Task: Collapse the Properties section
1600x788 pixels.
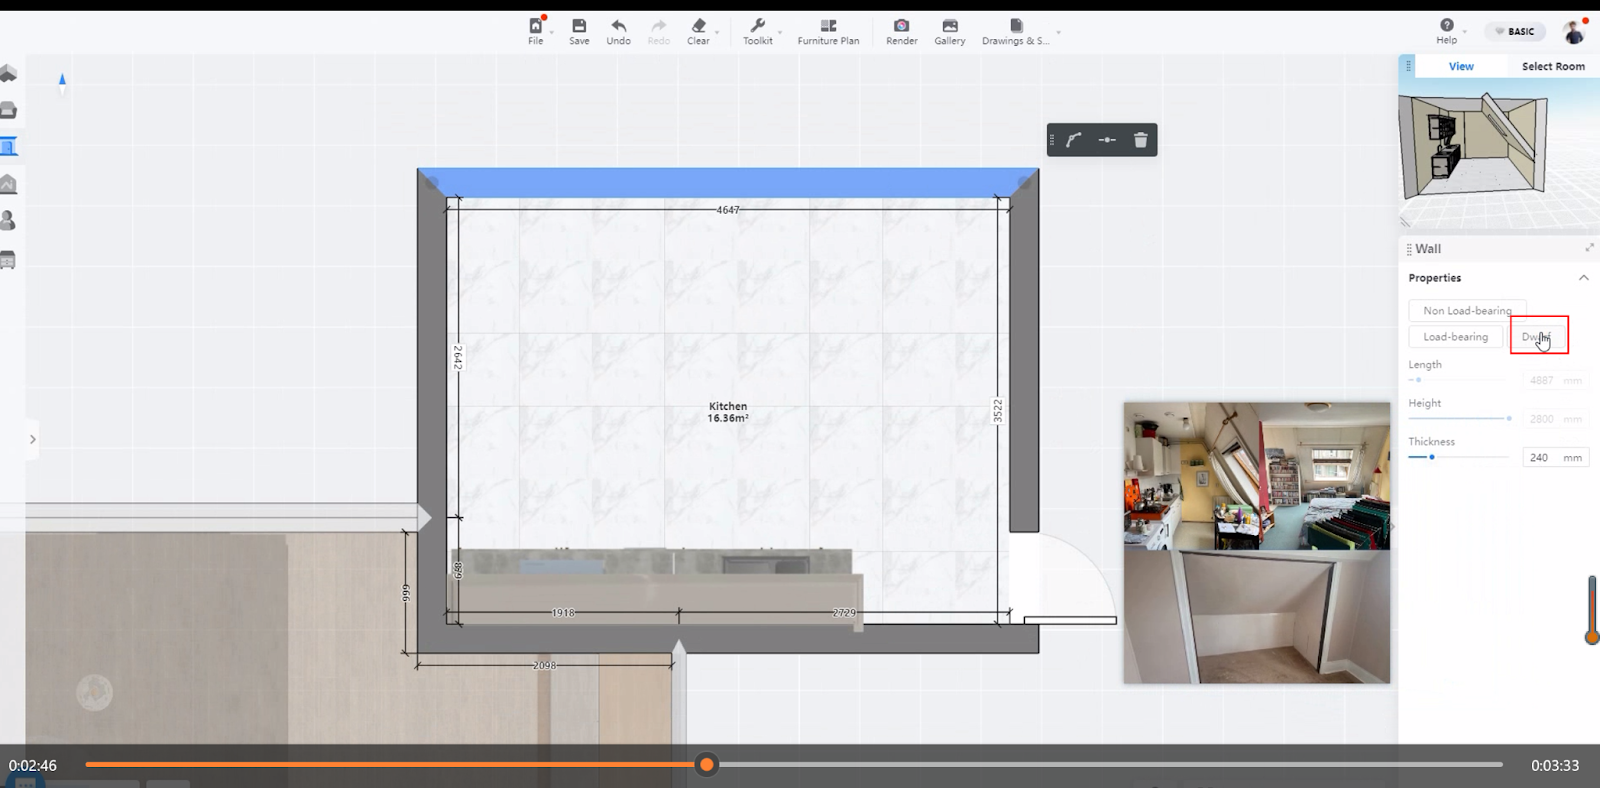Action: (x=1583, y=278)
